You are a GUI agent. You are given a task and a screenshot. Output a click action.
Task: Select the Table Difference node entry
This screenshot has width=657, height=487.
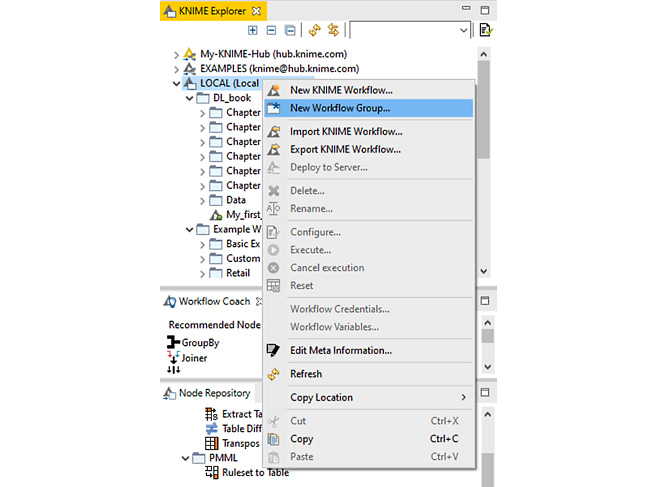pyautogui.click(x=233, y=429)
